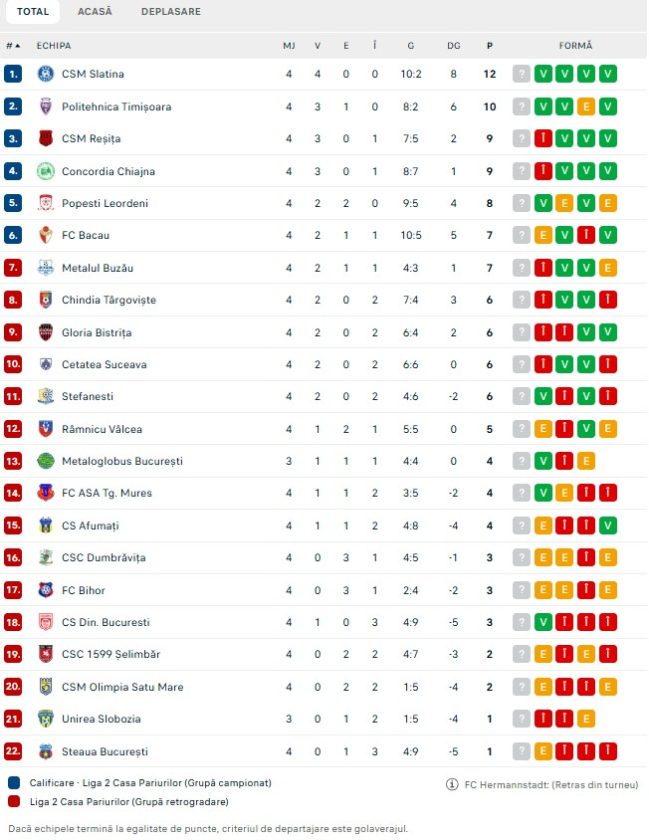Click the info icon beside FC Hermannstadt note

[452, 784]
